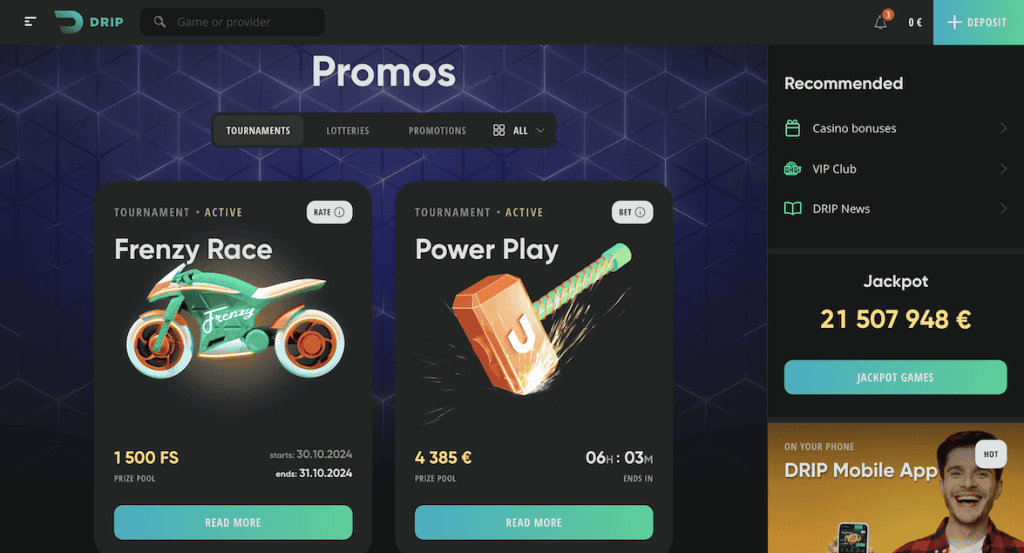
Task: Click Read More for Frenzy Race
Action: tap(233, 522)
